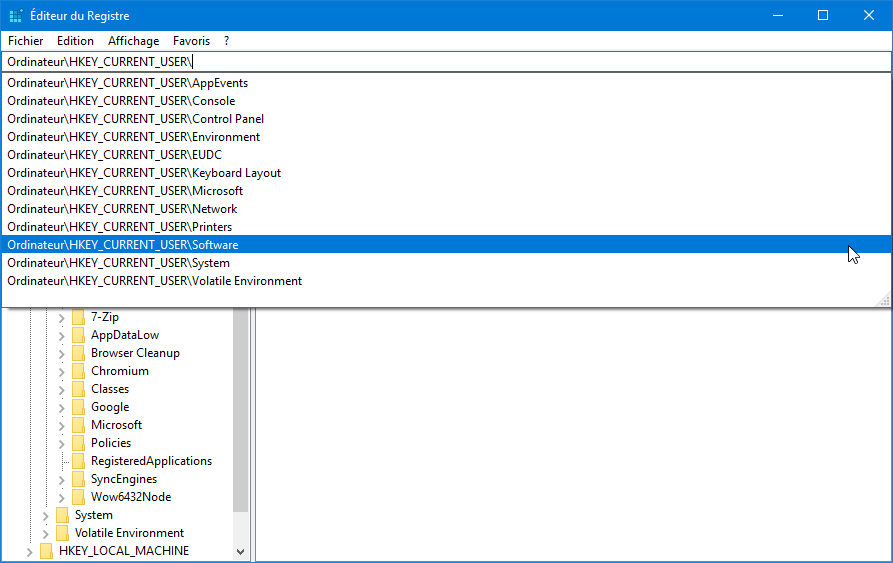Select the HKEY_CURRENT_USER\Network suggestion
893x563 pixels.
446,209
